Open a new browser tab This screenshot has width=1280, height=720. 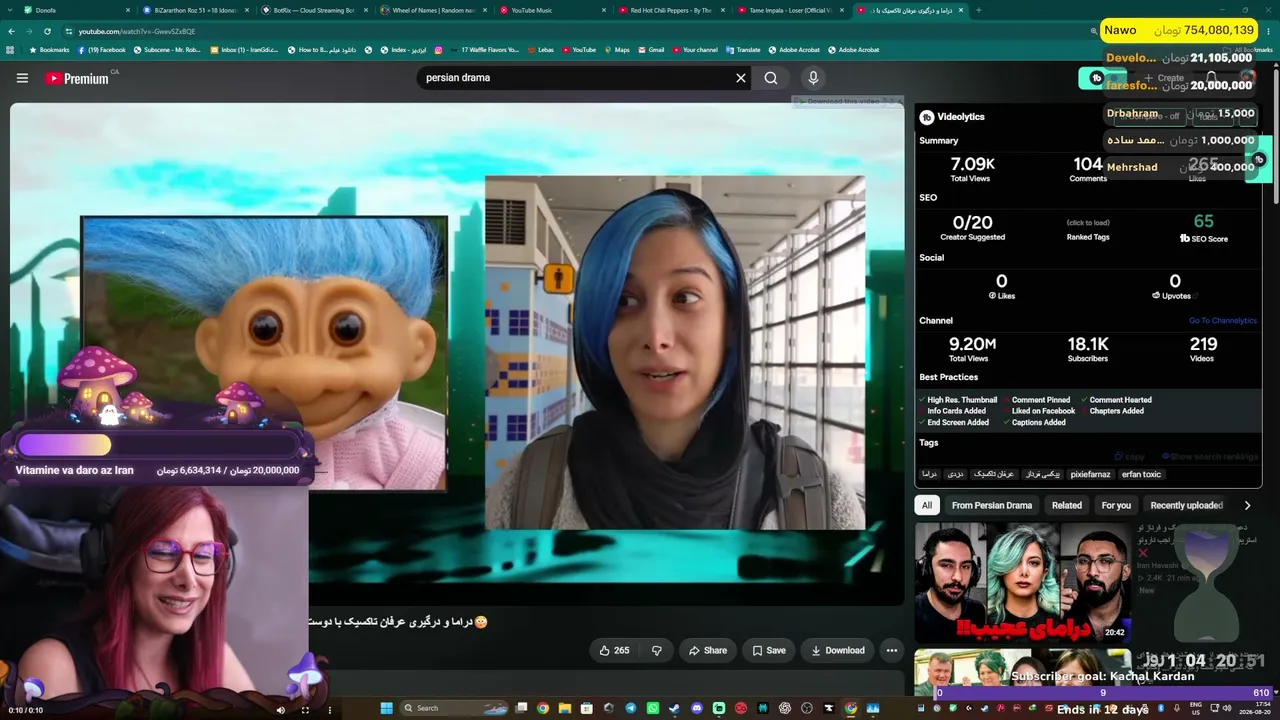[x=978, y=10]
